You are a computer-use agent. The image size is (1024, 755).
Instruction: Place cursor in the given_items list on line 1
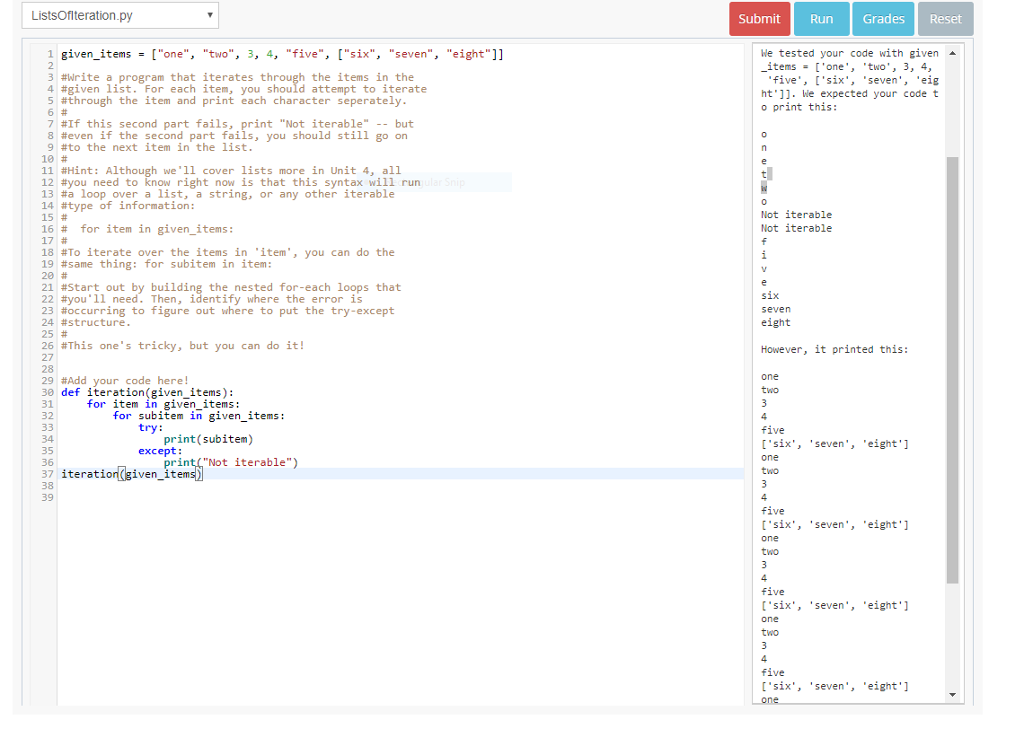(x=282, y=54)
